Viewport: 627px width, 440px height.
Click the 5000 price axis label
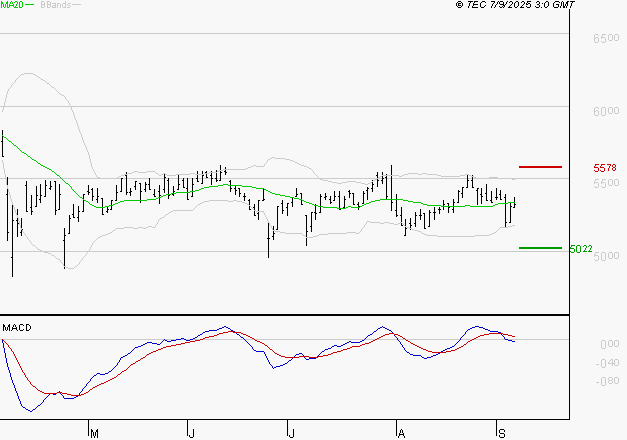click(x=606, y=257)
